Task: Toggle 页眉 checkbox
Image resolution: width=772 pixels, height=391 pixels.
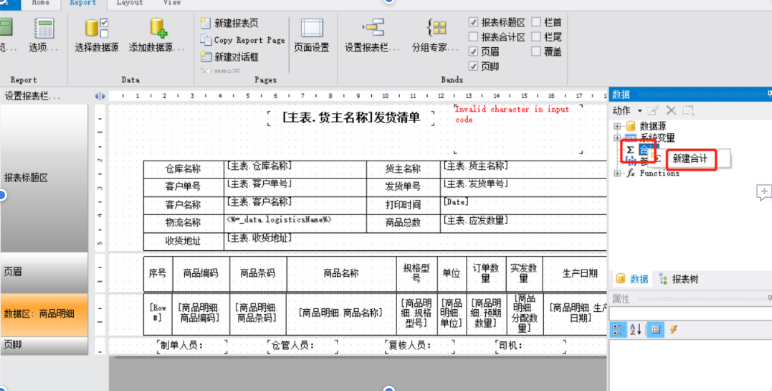Action: coord(473,51)
